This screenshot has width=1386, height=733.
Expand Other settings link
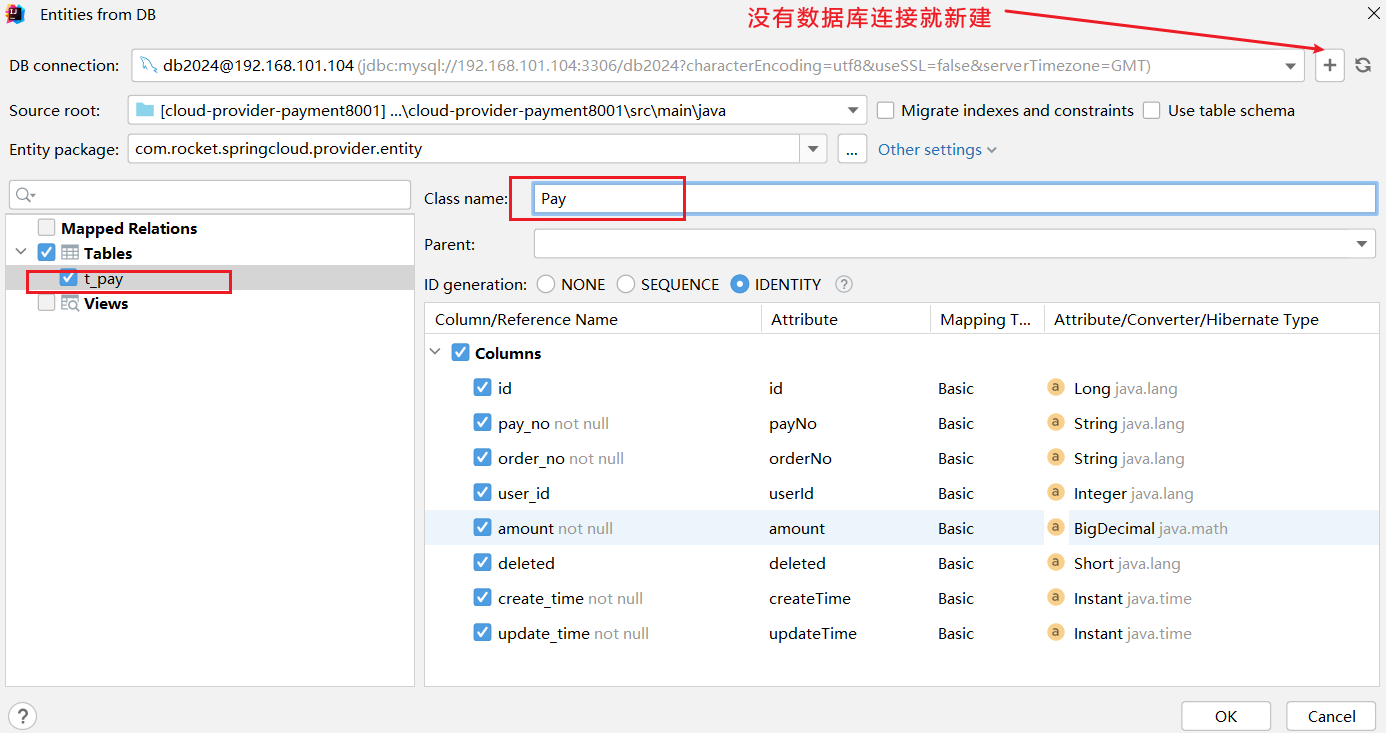point(937,149)
